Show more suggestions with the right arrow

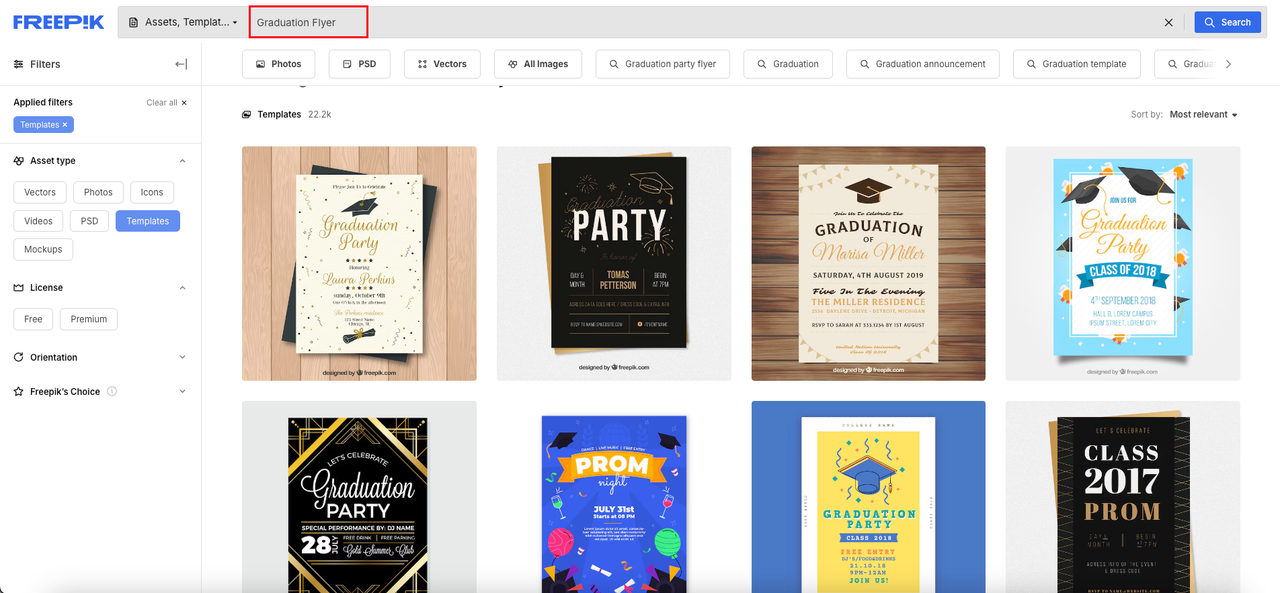point(1228,64)
